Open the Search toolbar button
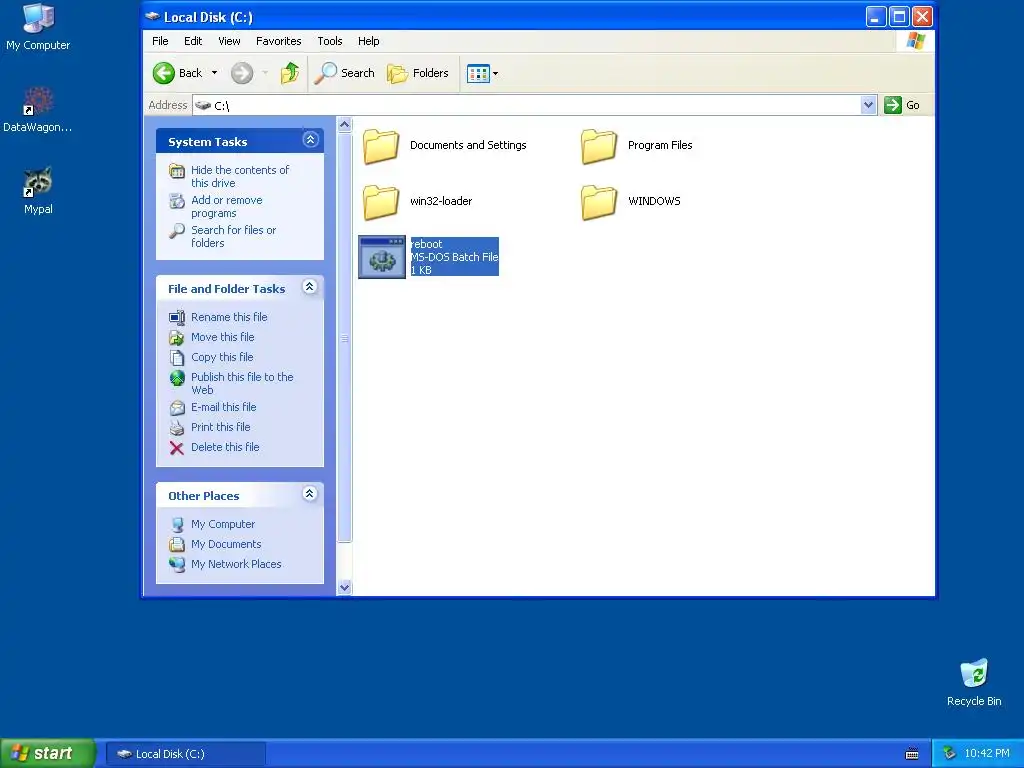 pos(345,73)
